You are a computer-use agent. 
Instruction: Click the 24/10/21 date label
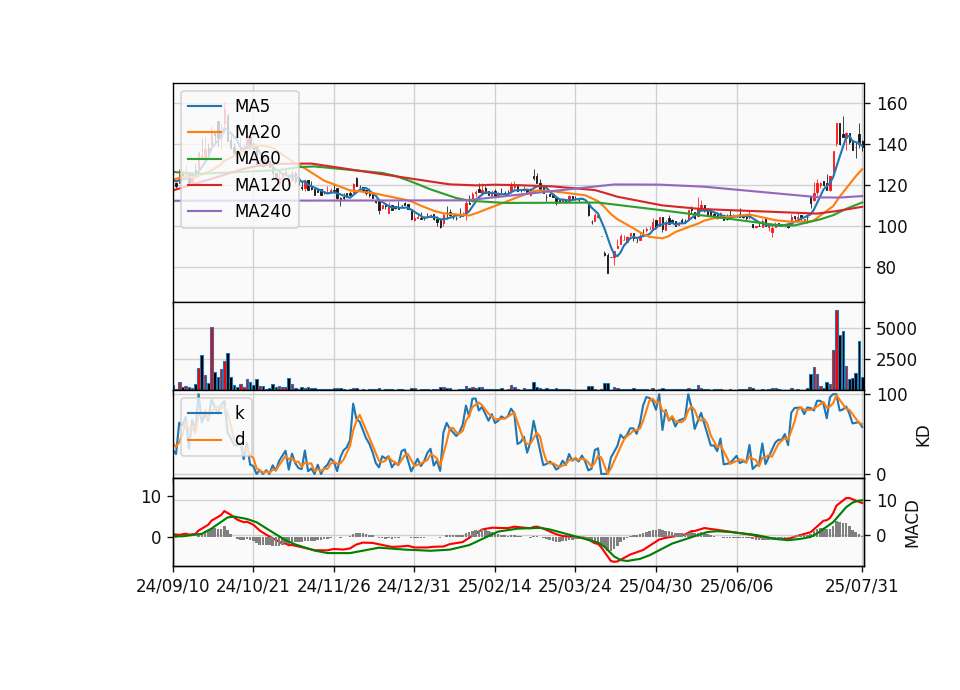pyautogui.click(x=253, y=586)
